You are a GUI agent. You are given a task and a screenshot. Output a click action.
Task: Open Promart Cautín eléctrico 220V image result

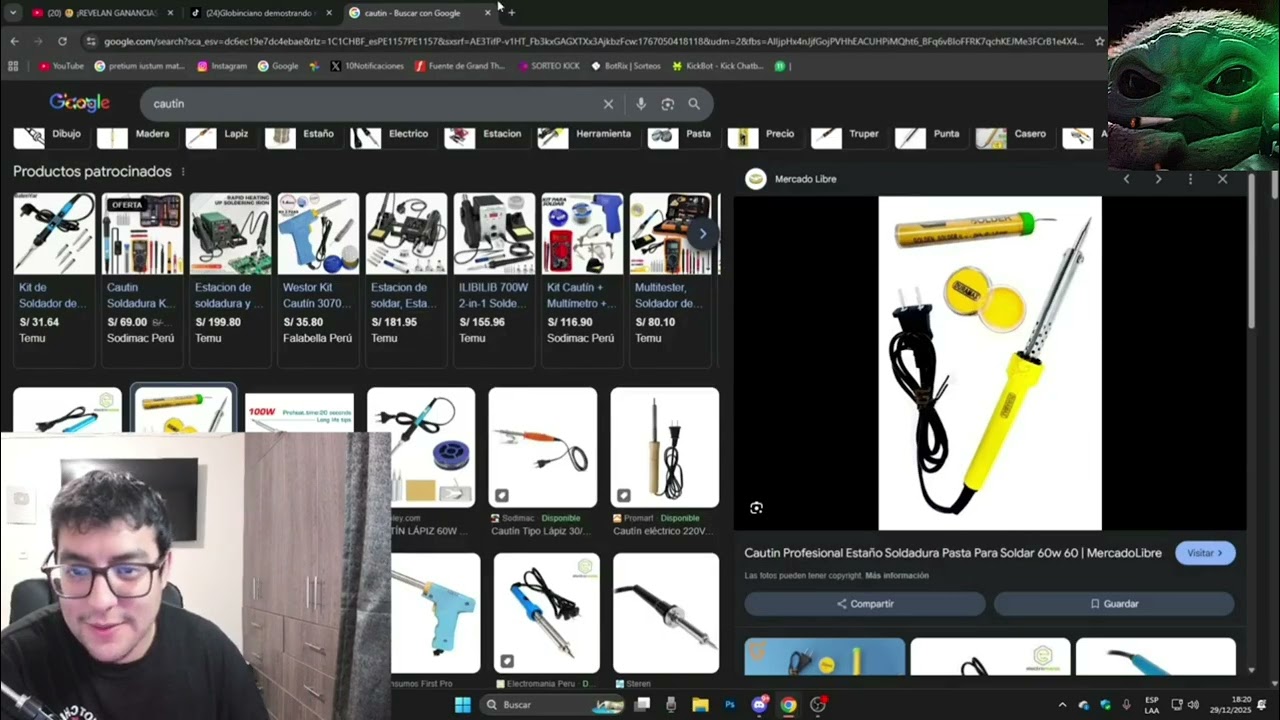click(665, 462)
